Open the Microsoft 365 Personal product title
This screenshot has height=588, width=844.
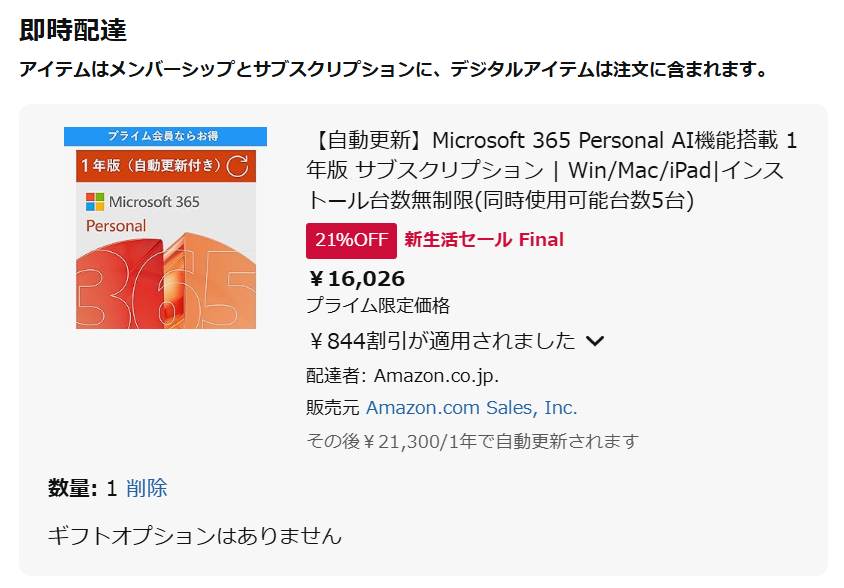click(x=551, y=169)
